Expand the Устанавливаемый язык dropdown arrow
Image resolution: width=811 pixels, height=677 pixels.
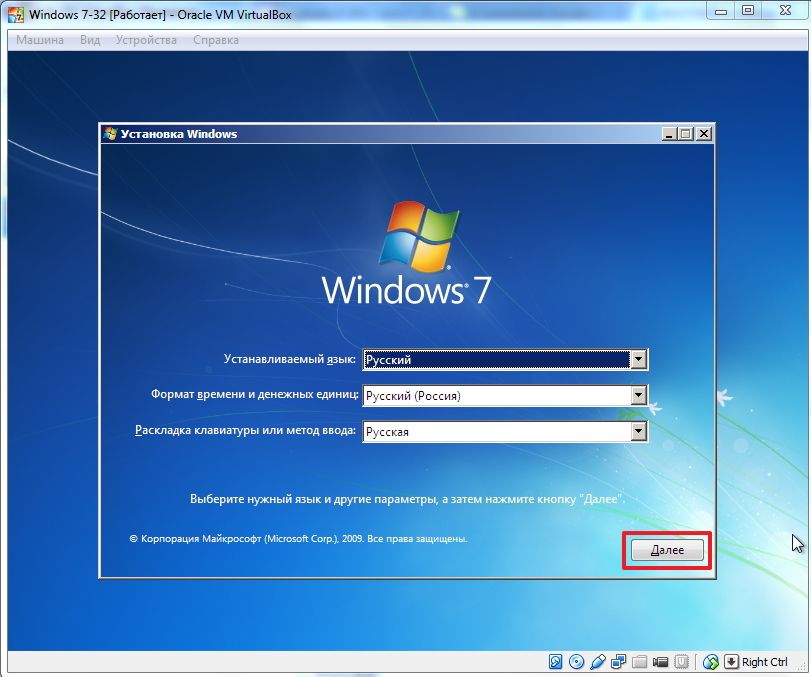[x=639, y=360]
